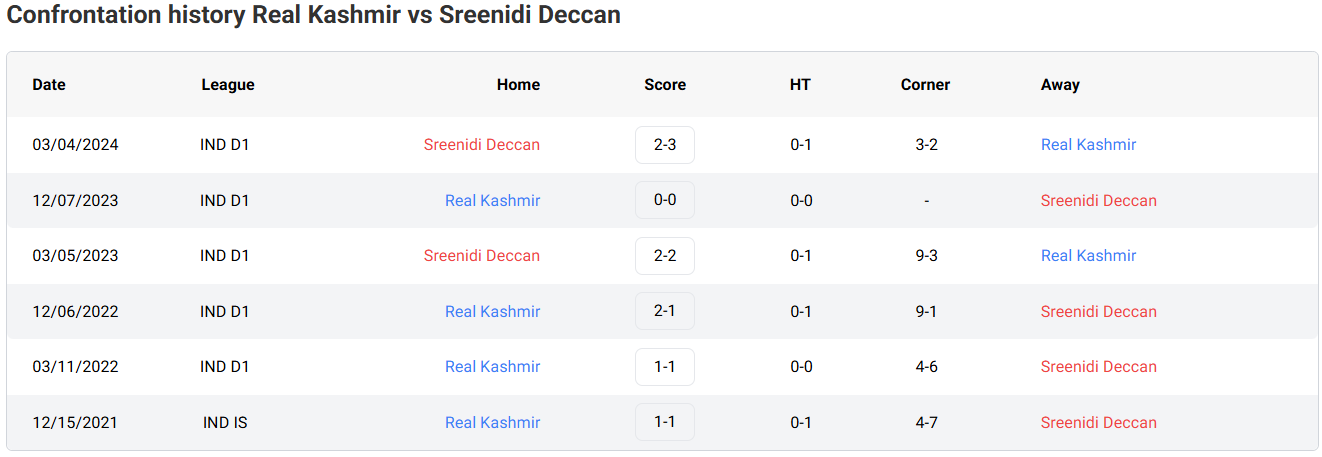Click the Corner column header
This screenshot has height=457, width=1322.
(x=925, y=85)
